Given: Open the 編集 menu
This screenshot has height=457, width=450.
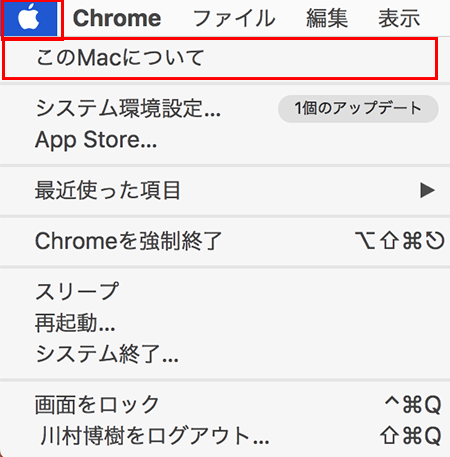Looking at the screenshot, I should tap(327, 18).
